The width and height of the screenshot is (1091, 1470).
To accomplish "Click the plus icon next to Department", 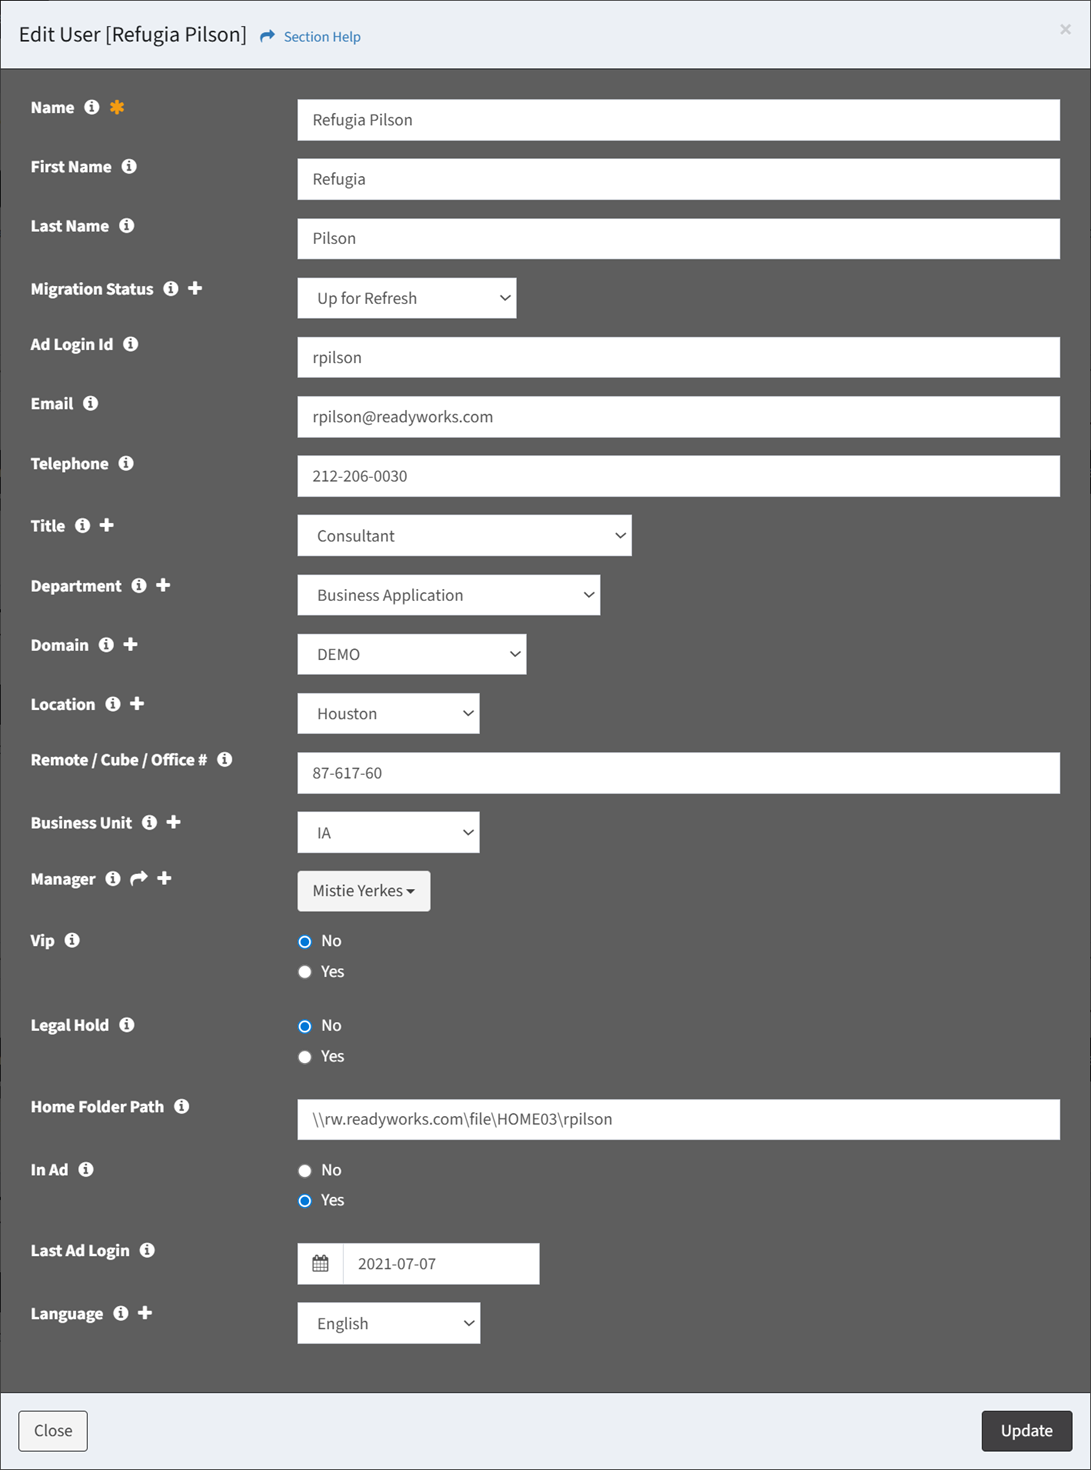I will pos(163,585).
